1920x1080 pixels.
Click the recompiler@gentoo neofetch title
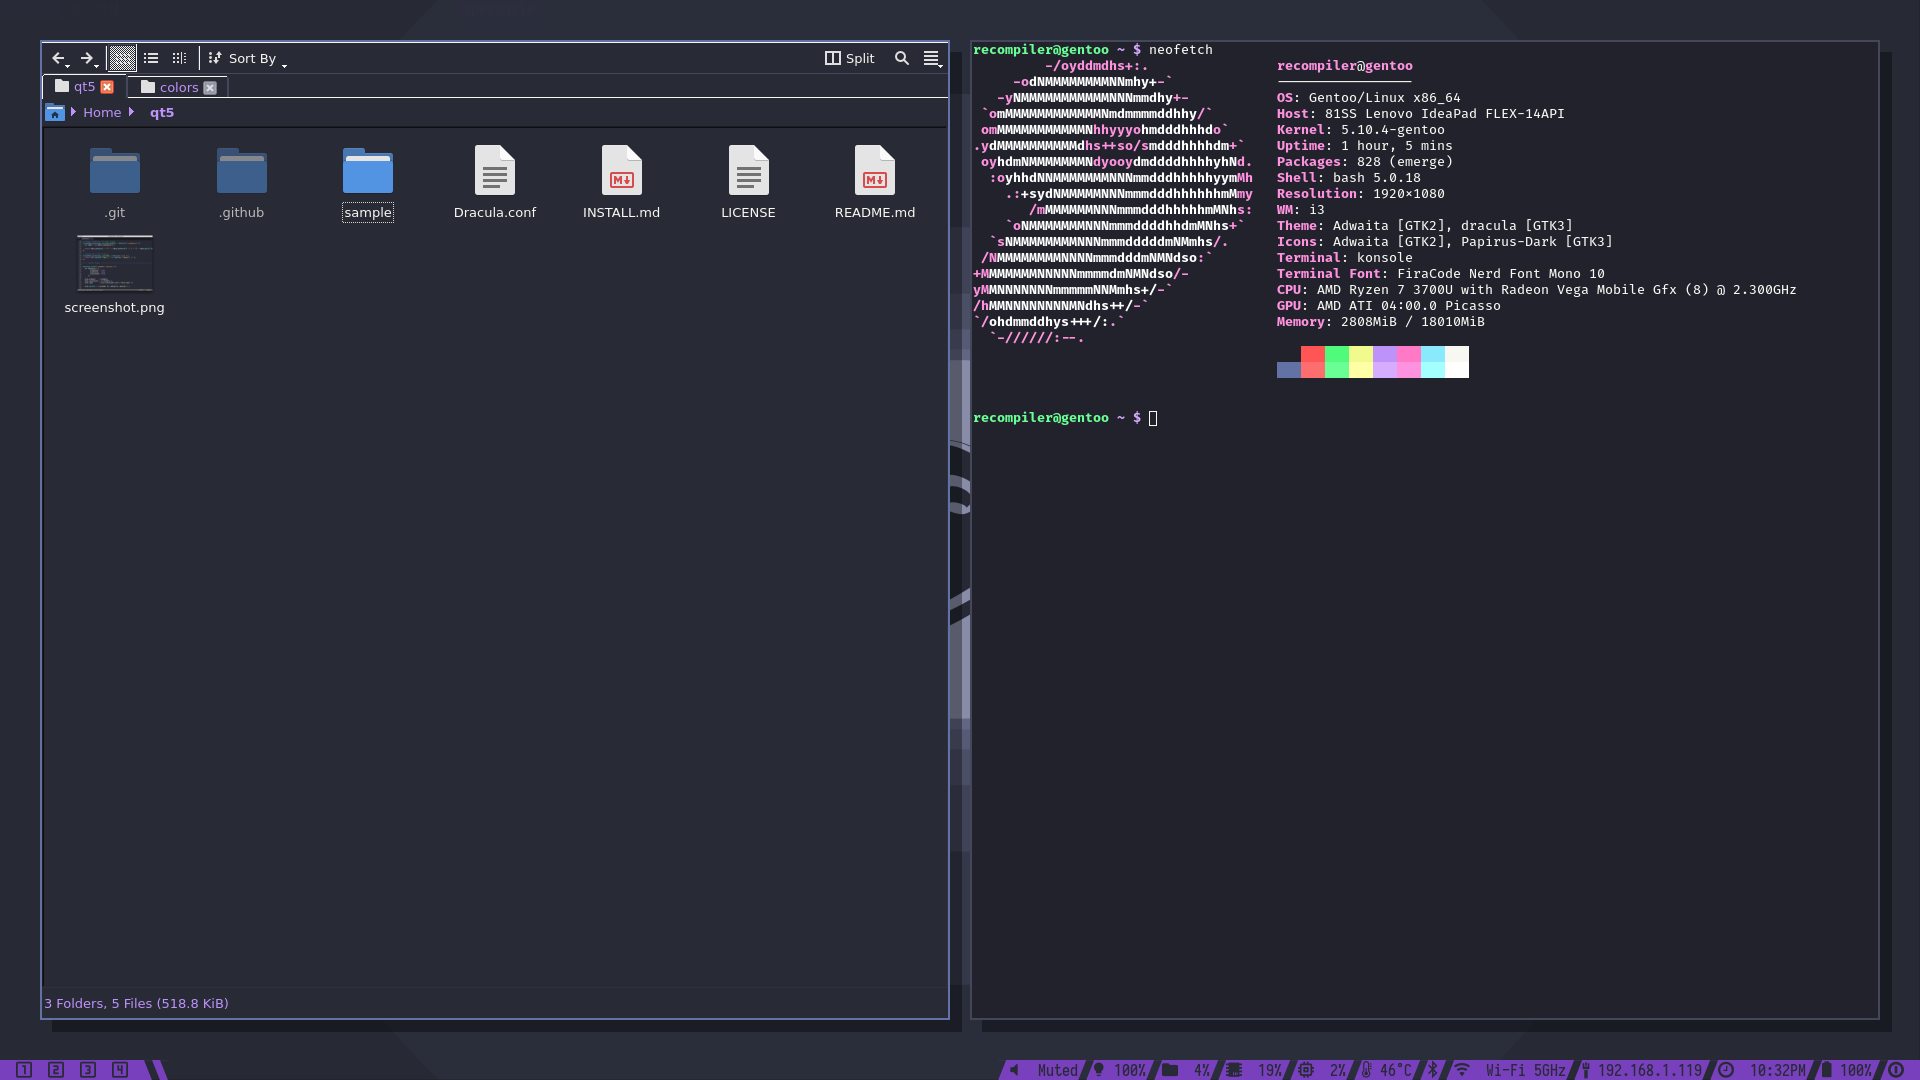pyautogui.click(x=1344, y=66)
